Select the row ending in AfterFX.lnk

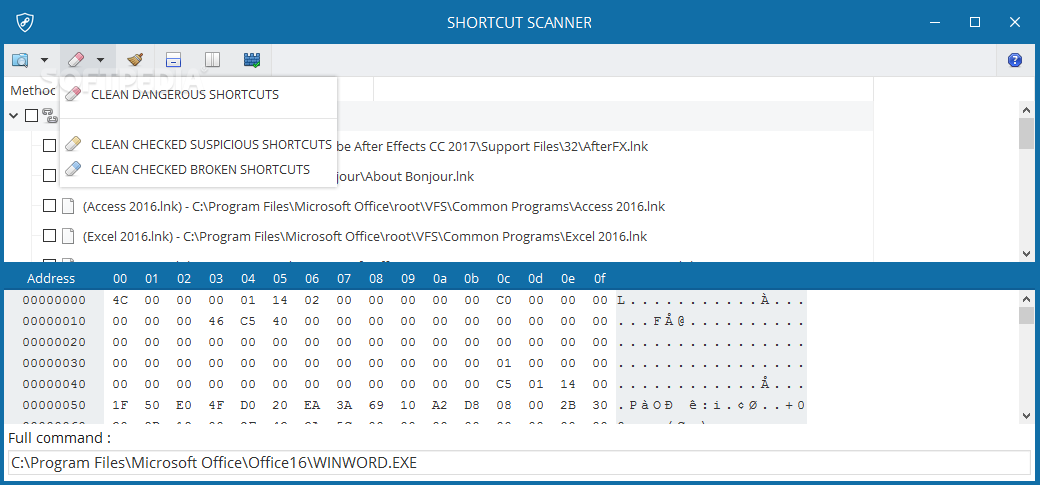492,146
